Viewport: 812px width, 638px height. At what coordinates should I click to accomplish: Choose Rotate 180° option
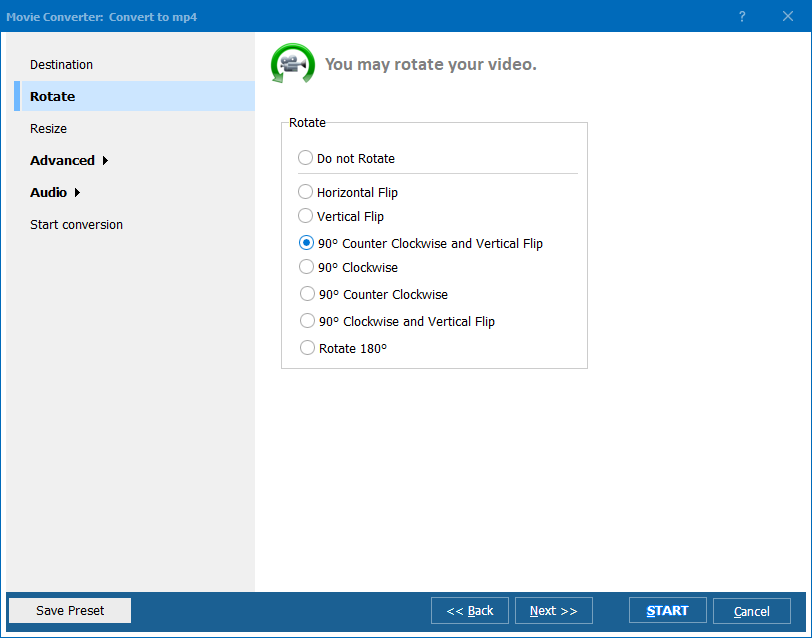pyautogui.click(x=306, y=348)
